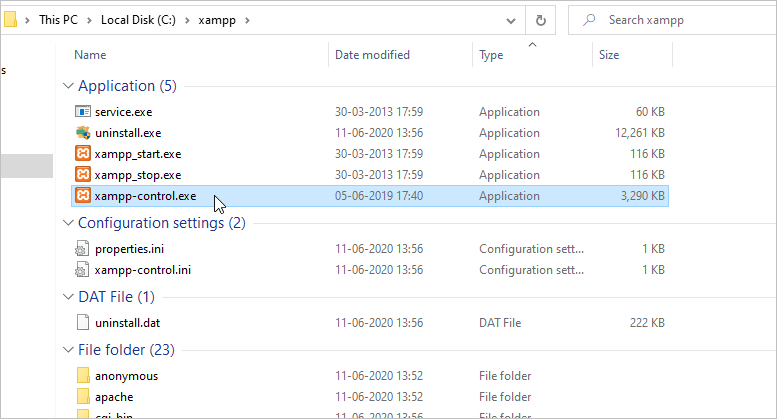Viewport: 777px width, 419px height.
Task: Collapse the Application (5) group
Action: 68,86
